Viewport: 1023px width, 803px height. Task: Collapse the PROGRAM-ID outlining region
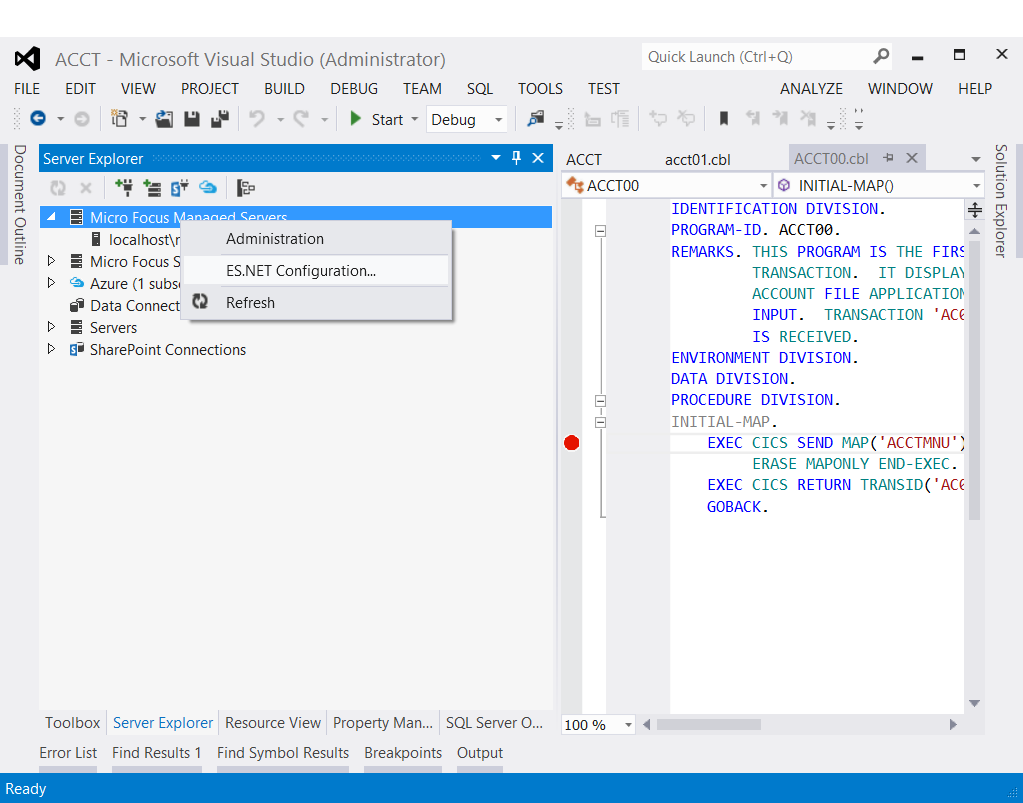pos(601,231)
